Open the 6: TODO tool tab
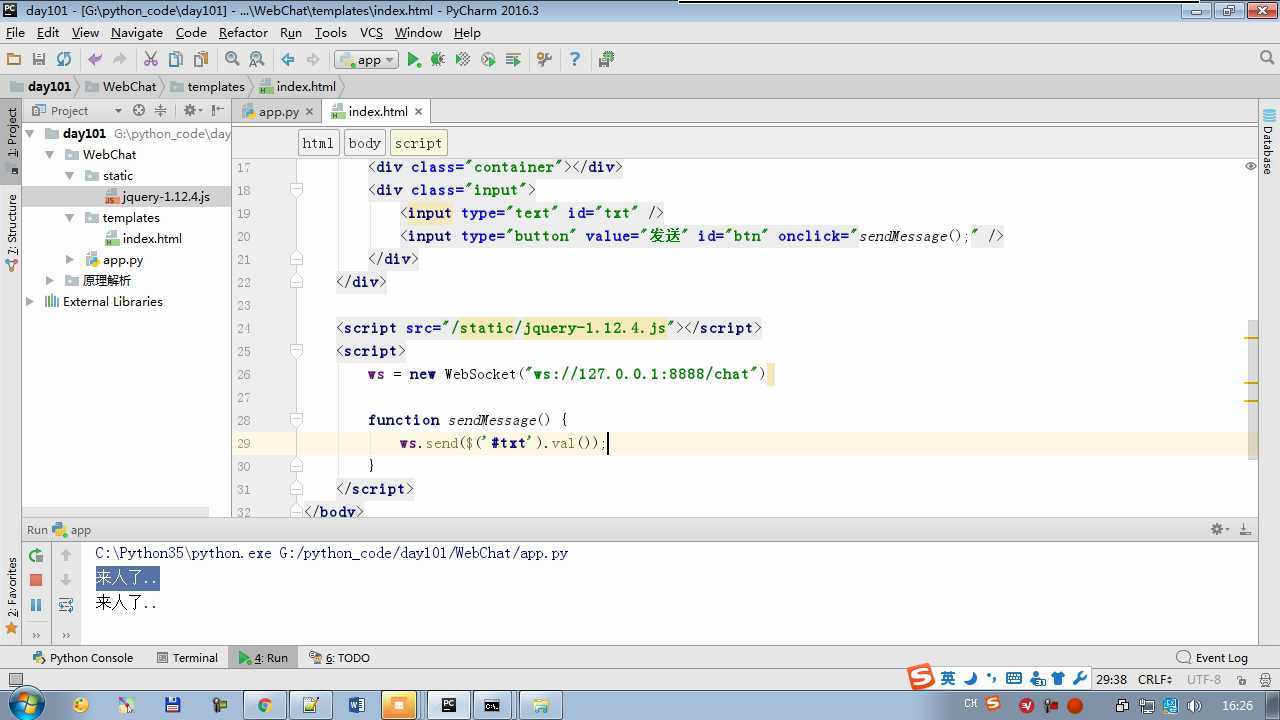The image size is (1280, 720). [339, 658]
